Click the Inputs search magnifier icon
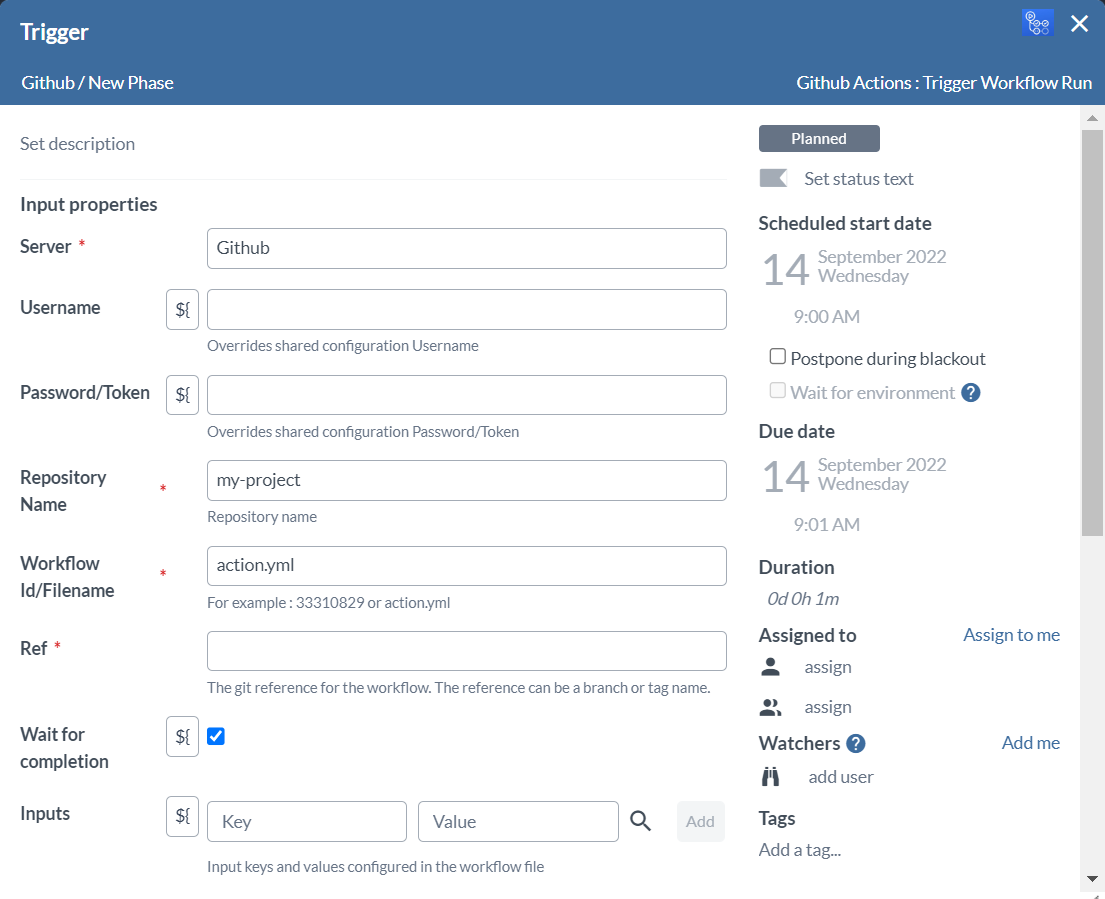Image resolution: width=1105 pixels, height=899 pixels. [641, 821]
